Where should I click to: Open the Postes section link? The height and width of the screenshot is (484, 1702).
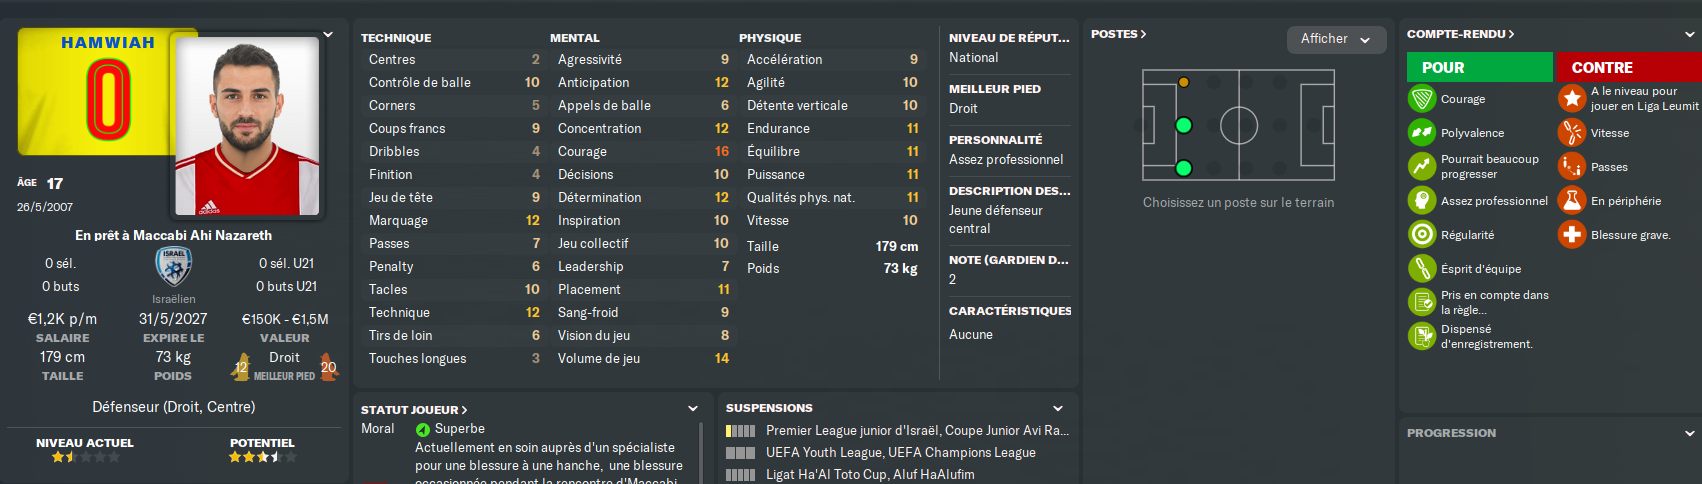[x=1118, y=34]
